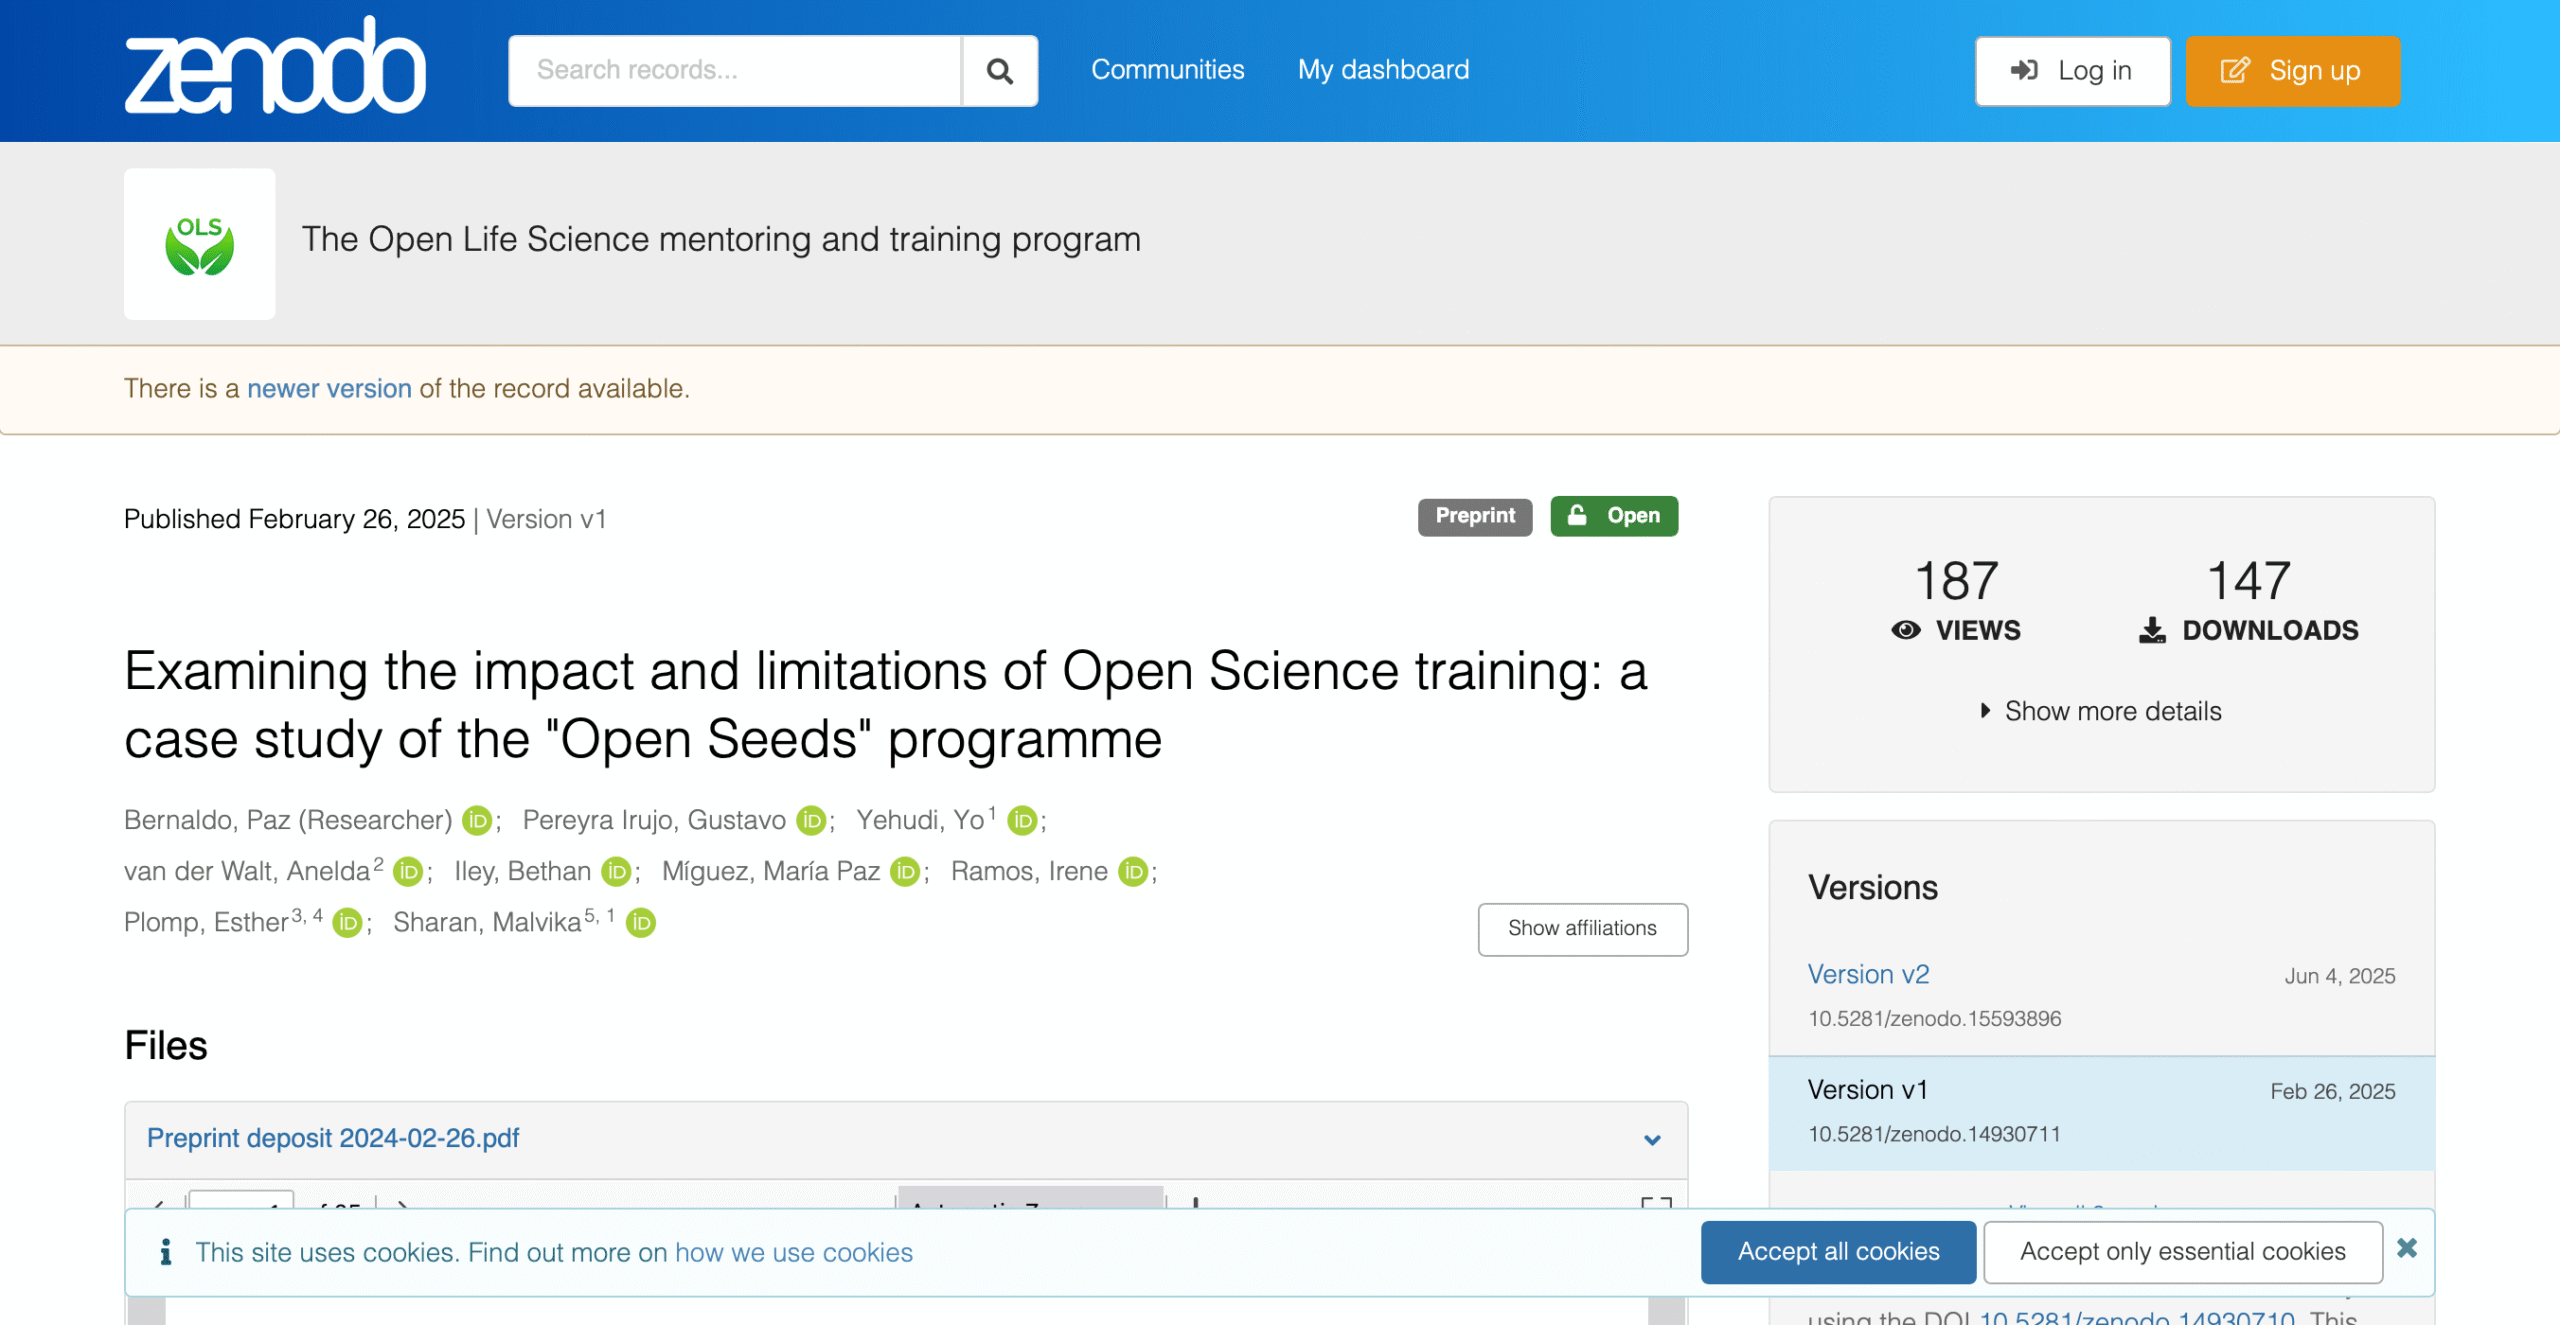The width and height of the screenshot is (2560, 1325).
Task: Focus the Search records input field
Action: pyautogui.click(x=735, y=71)
